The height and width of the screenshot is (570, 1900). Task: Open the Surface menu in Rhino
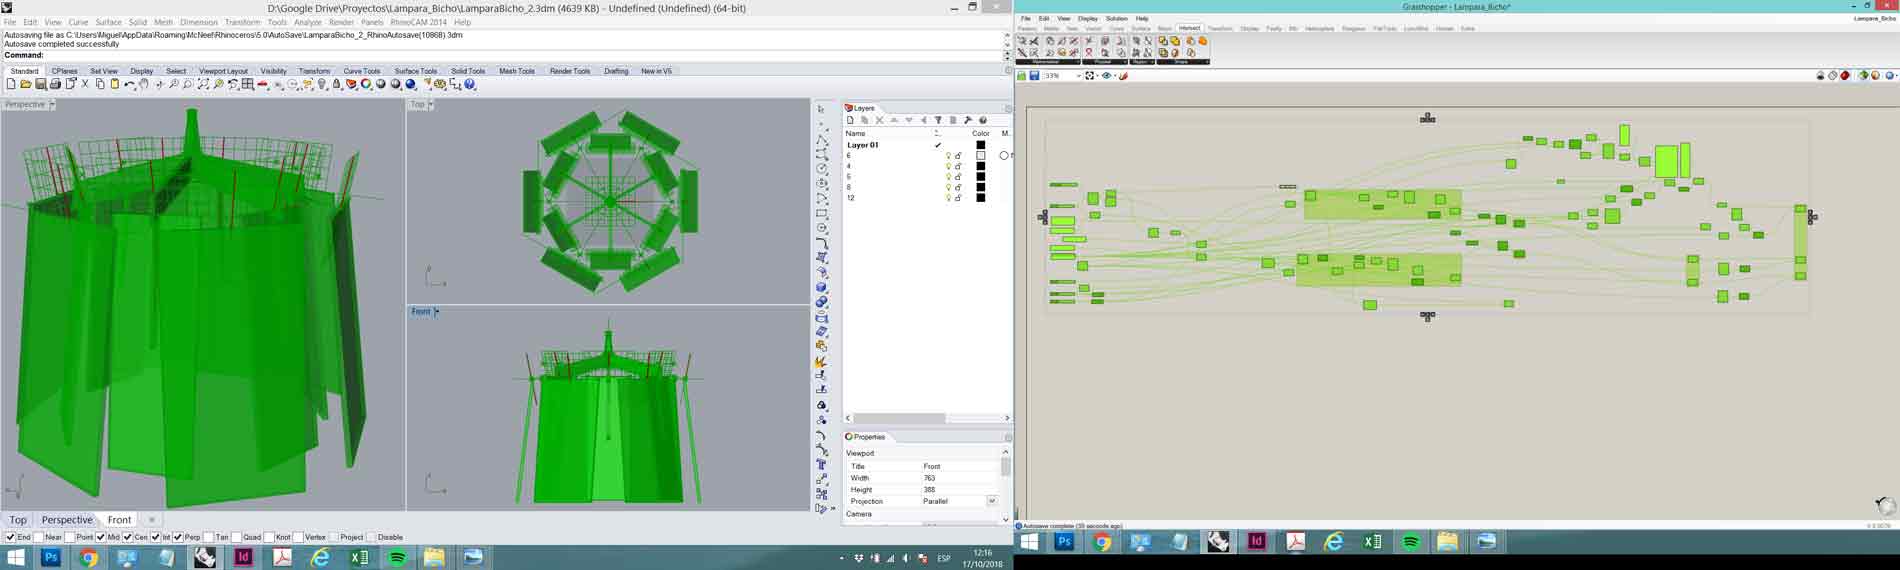click(108, 22)
